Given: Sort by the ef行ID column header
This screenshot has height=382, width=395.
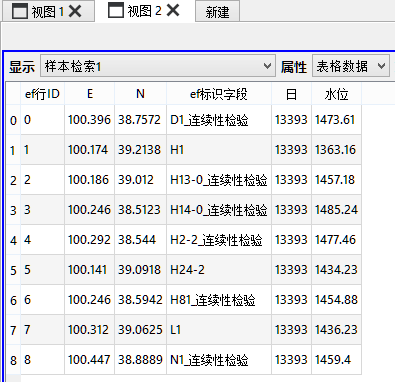Looking at the screenshot, I should [43, 94].
